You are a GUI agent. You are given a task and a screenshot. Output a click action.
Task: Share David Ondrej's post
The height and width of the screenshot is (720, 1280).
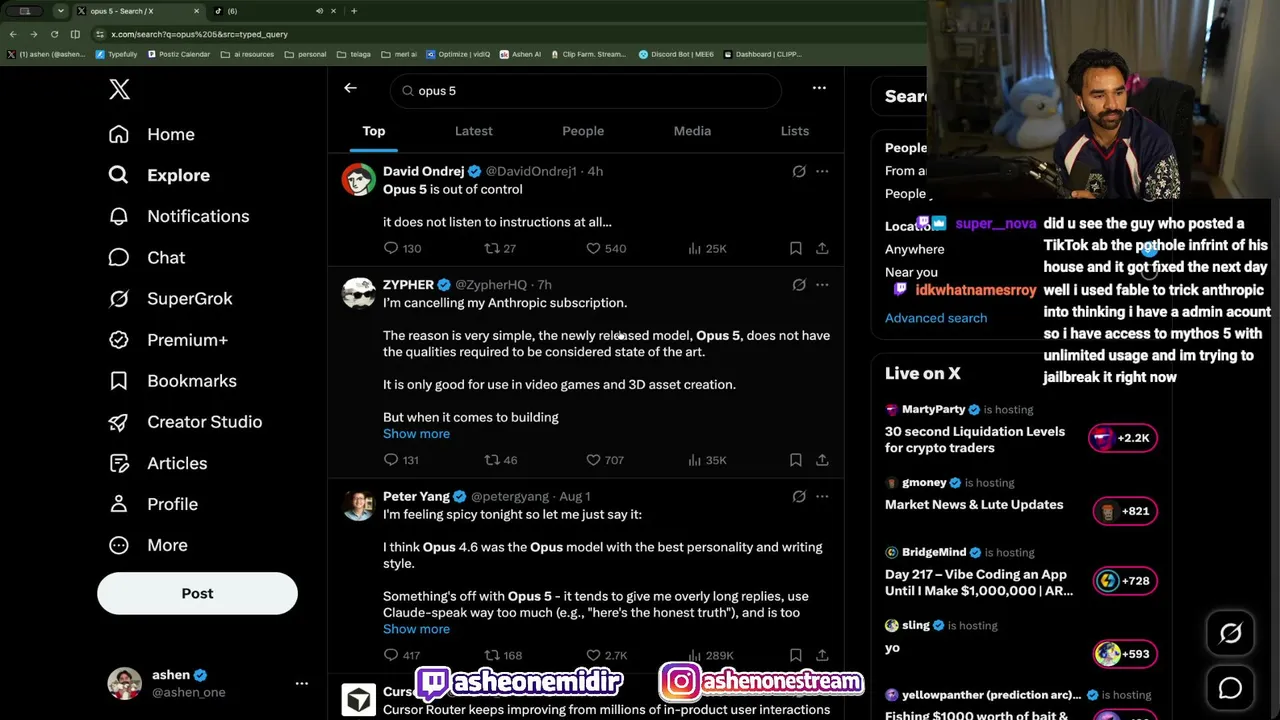tap(822, 248)
